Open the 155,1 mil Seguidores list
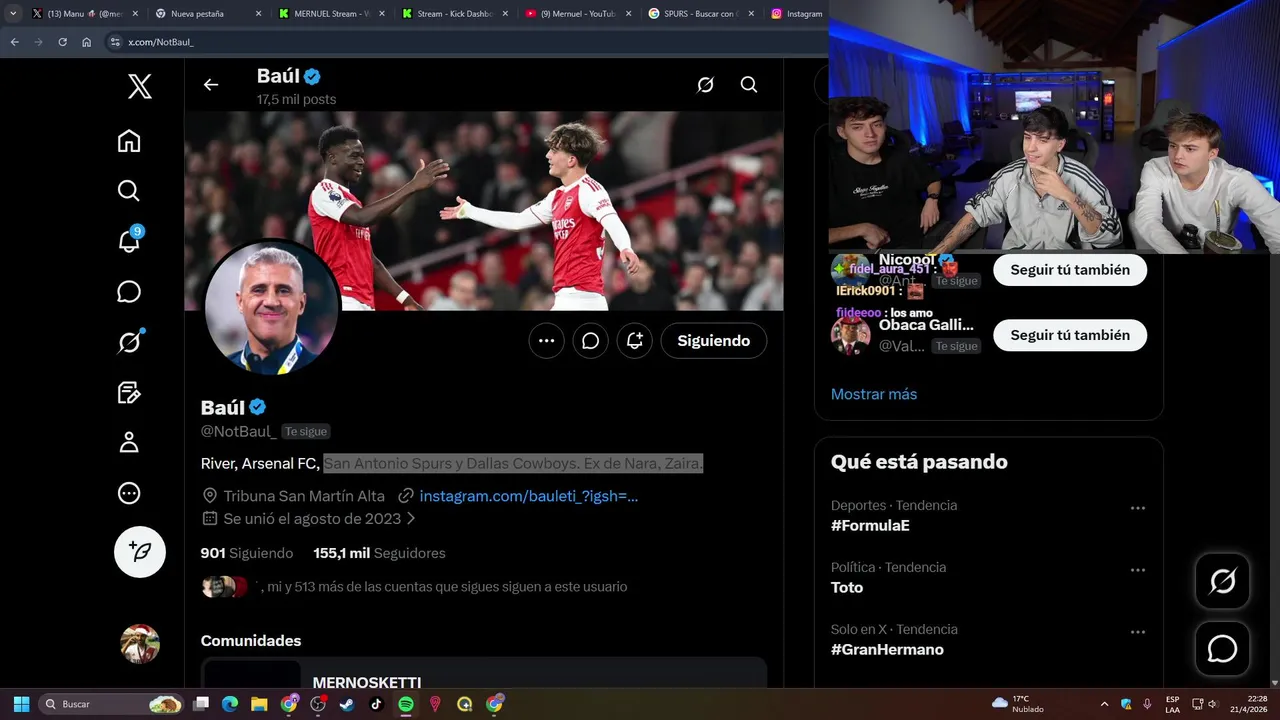 point(379,553)
